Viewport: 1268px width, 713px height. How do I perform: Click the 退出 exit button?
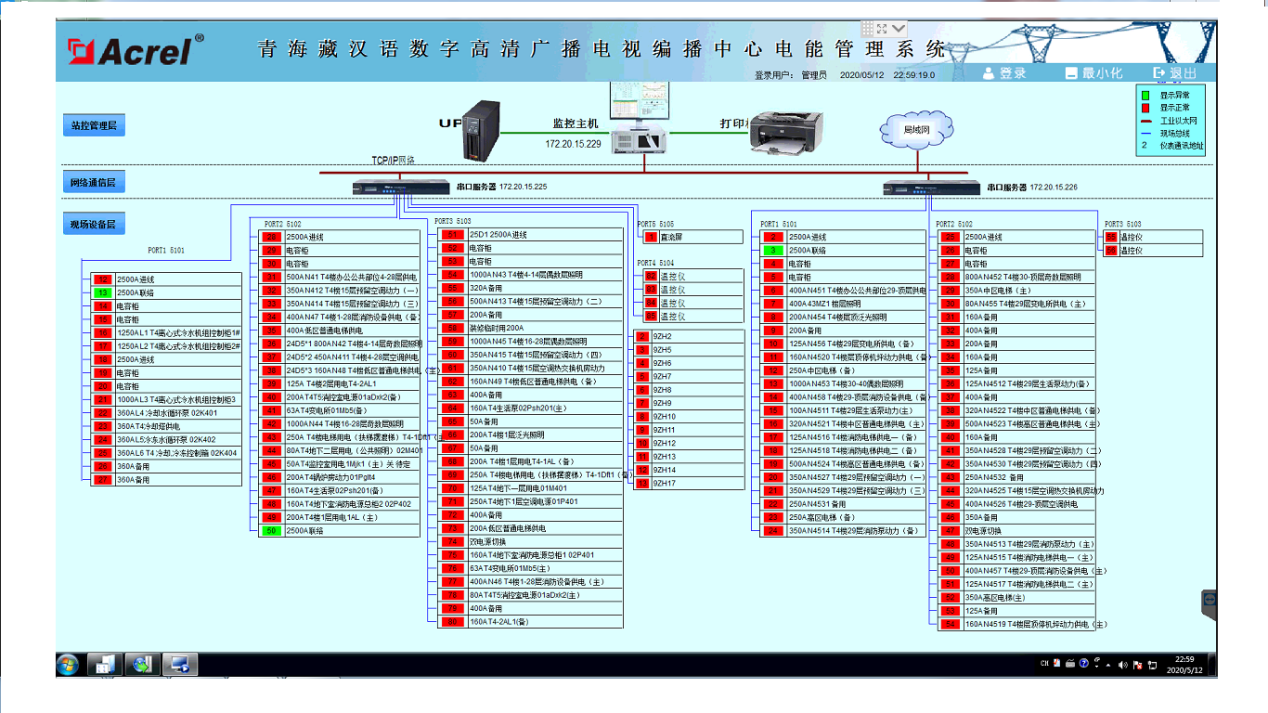click(x=1174, y=73)
